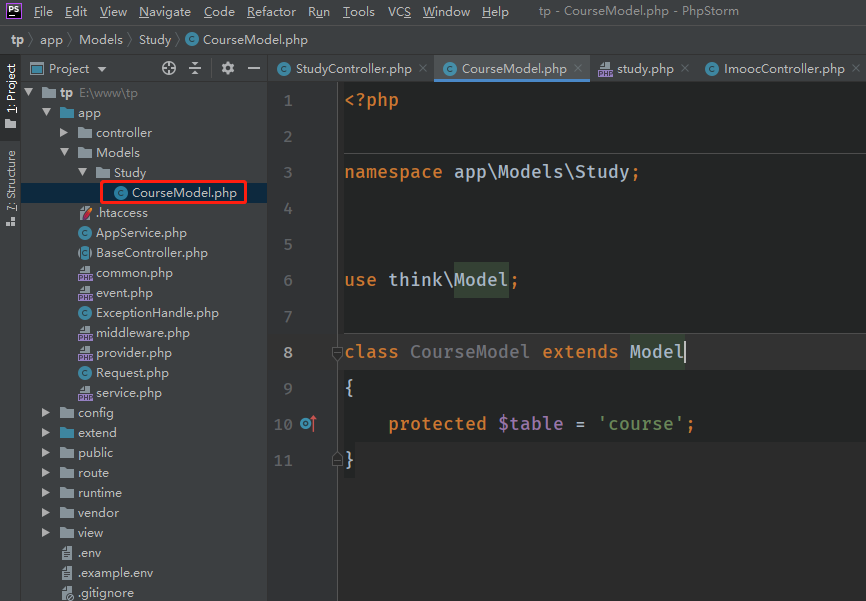Viewport: 866px width, 601px height.
Task: Switch to the StudyController.php tab
Action: 351,68
